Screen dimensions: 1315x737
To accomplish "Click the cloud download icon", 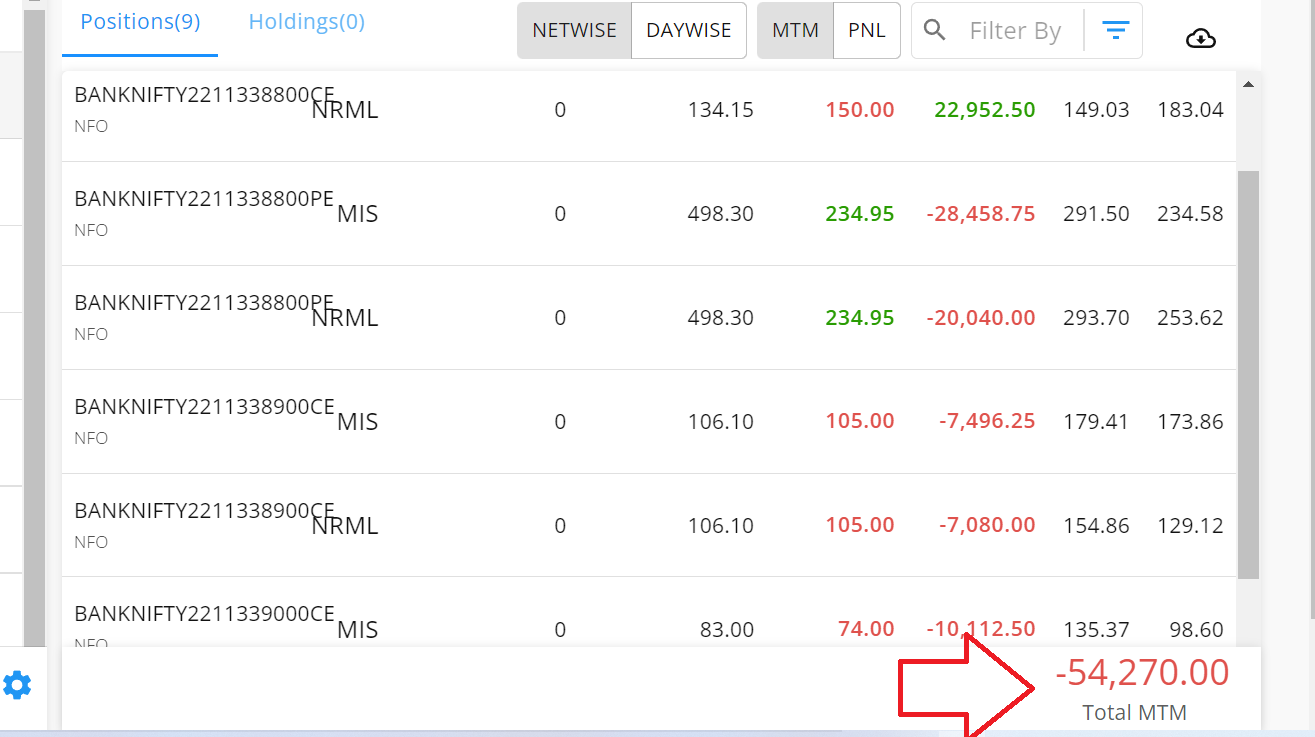I will (1200, 38).
